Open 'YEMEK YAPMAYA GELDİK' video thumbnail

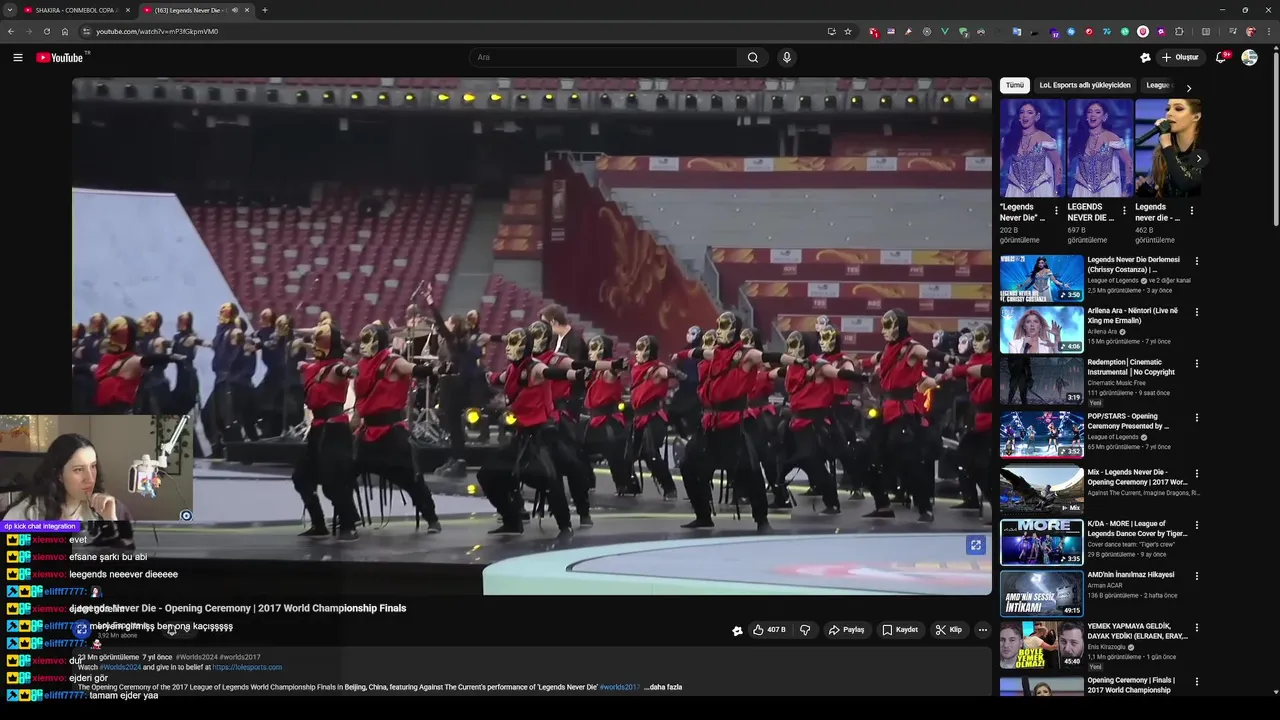1041,646
